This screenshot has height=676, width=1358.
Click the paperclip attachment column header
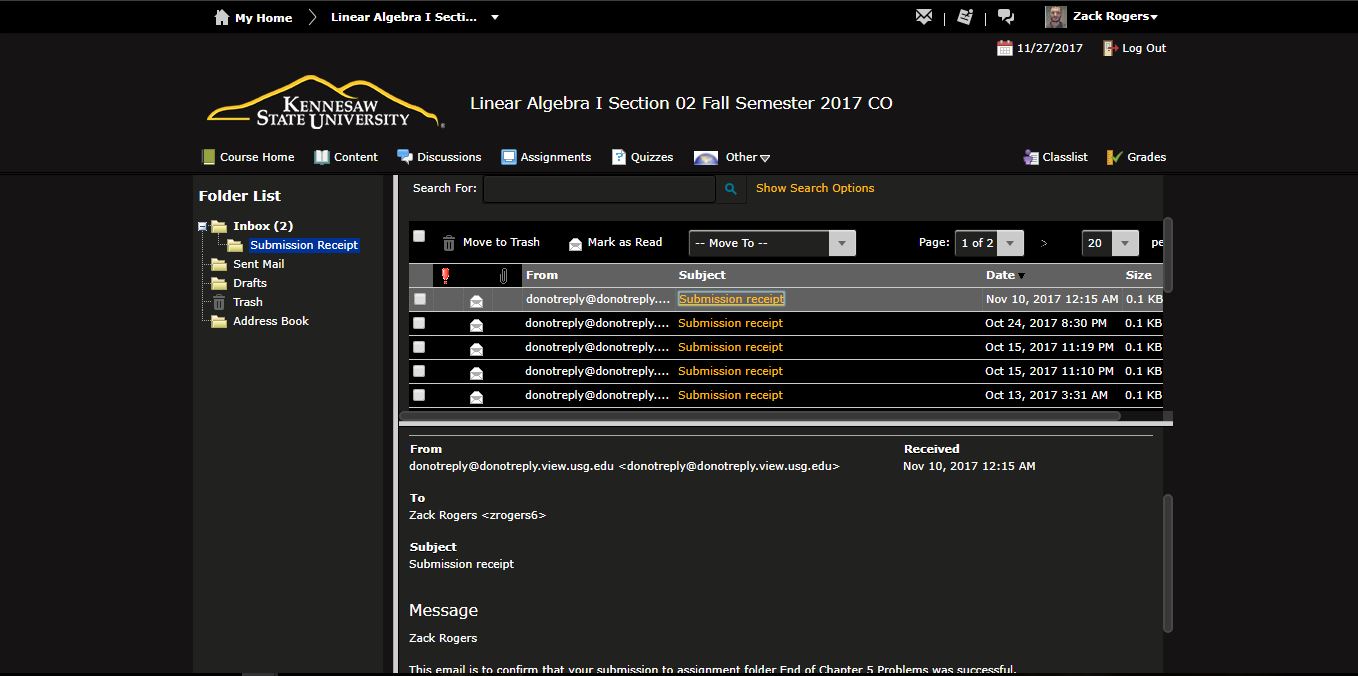[503, 275]
